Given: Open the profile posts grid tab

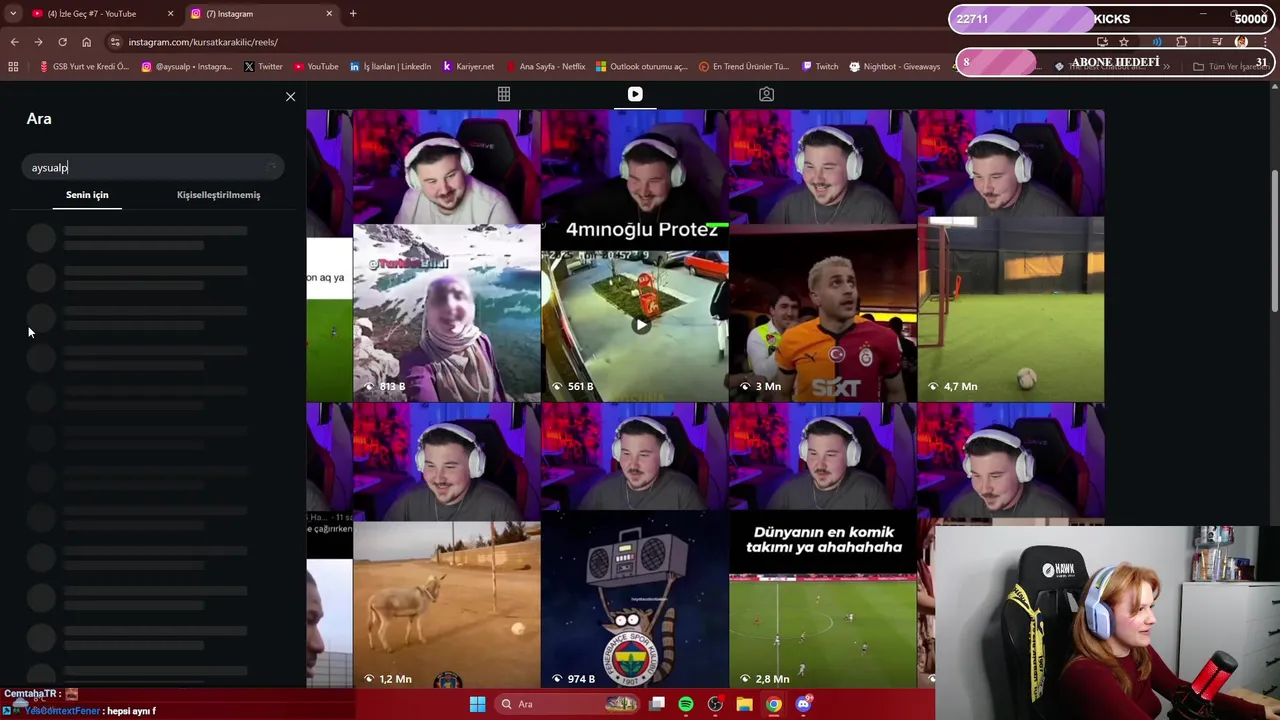Looking at the screenshot, I should pyautogui.click(x=504, y=94).
